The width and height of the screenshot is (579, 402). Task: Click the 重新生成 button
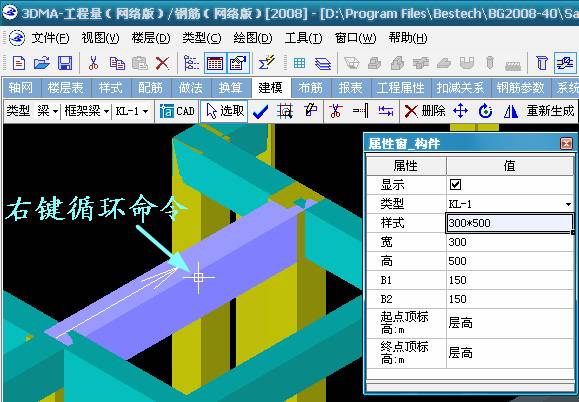pyautogui.click(x=550, y=111)
